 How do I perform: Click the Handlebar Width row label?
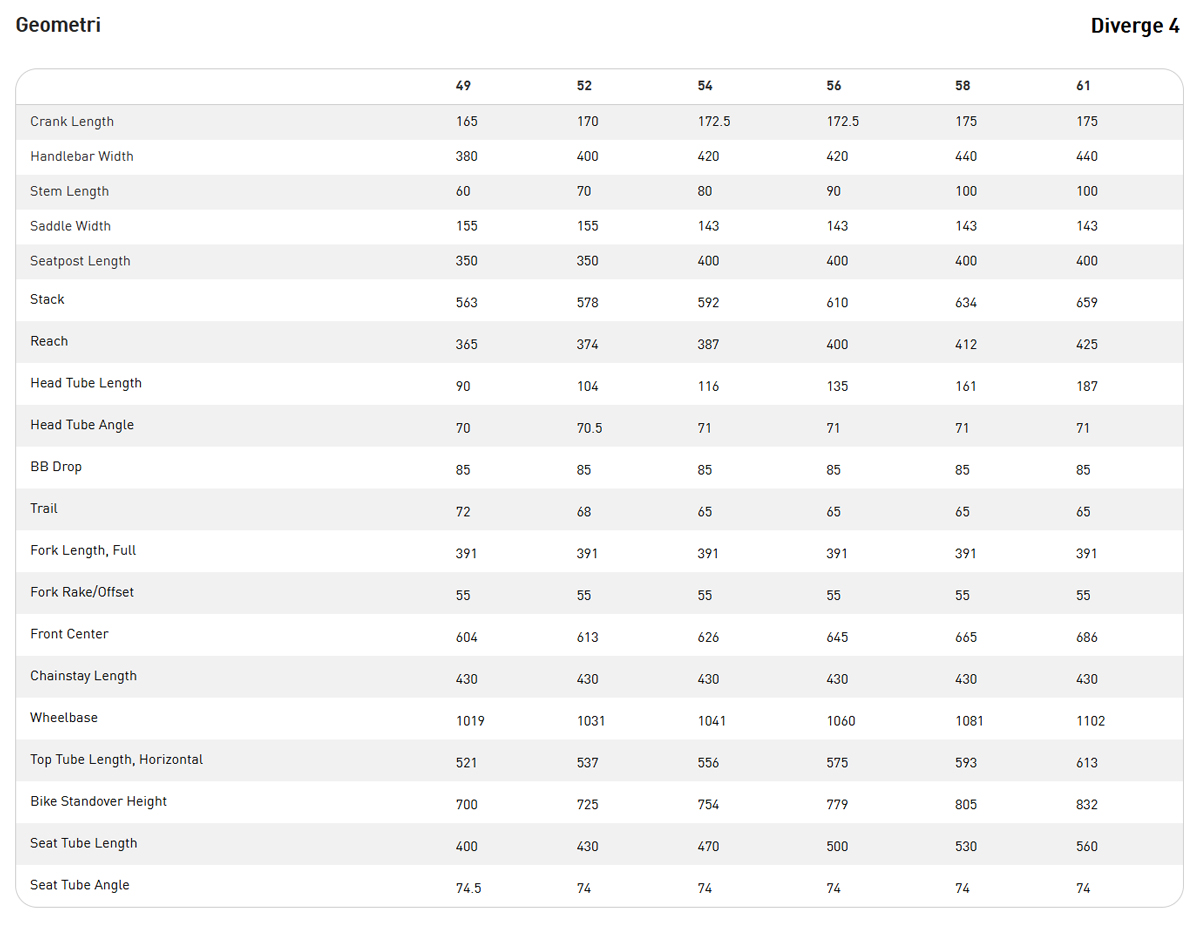pos(82,157)
